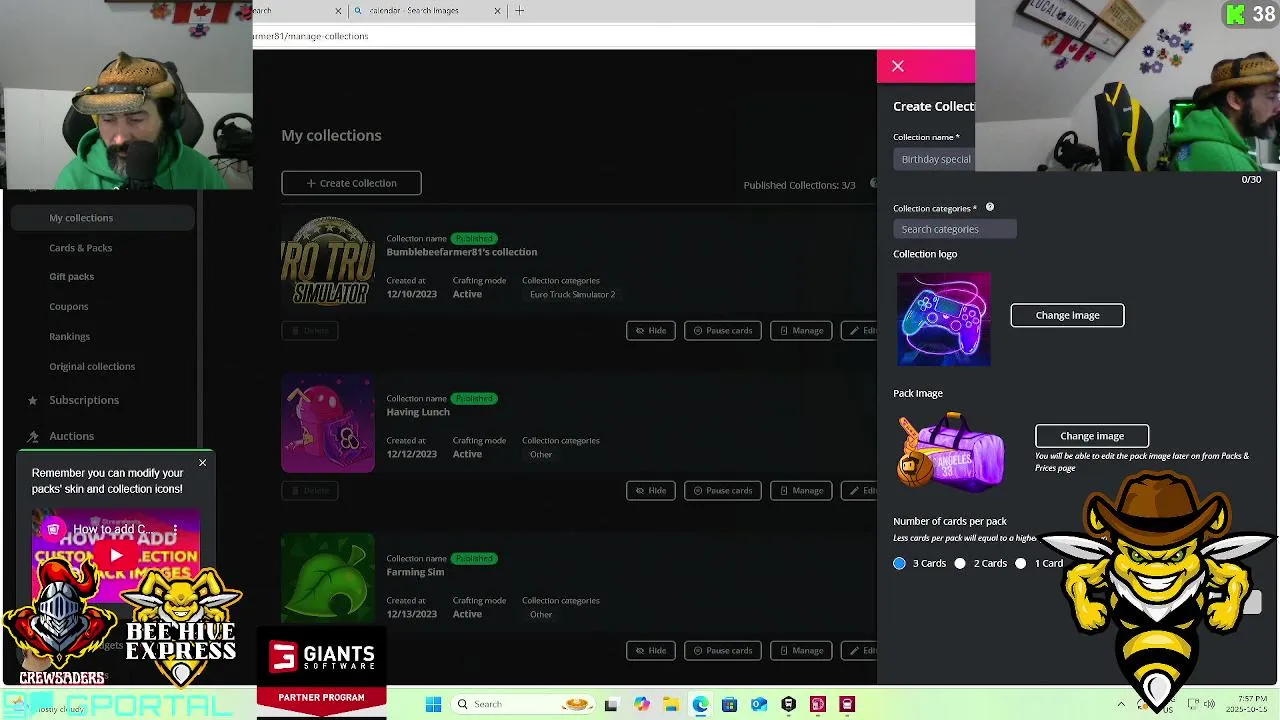1280x720 pixels.
Task: Manage the Bumblebeefarmer81's collection
Action: pos(801,331)
